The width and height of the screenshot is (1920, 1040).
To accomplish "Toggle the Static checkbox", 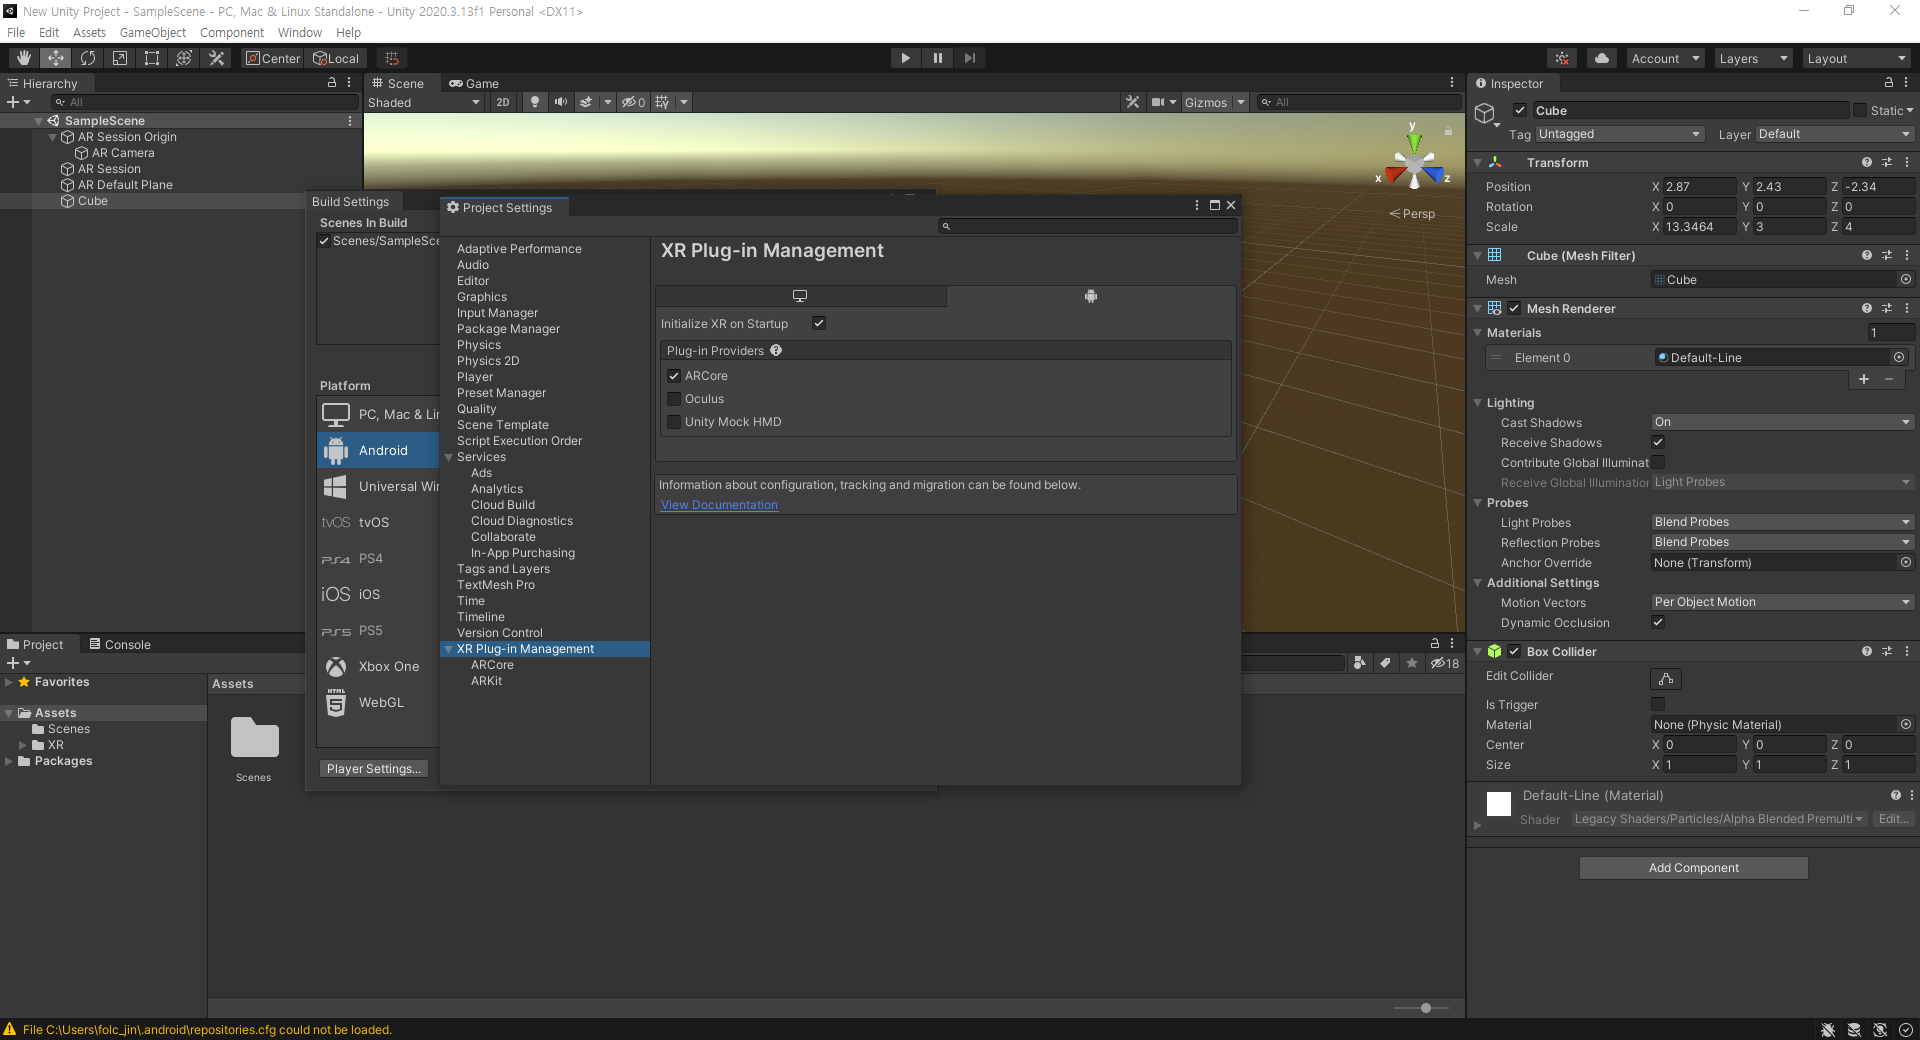I will point(1860,110).
